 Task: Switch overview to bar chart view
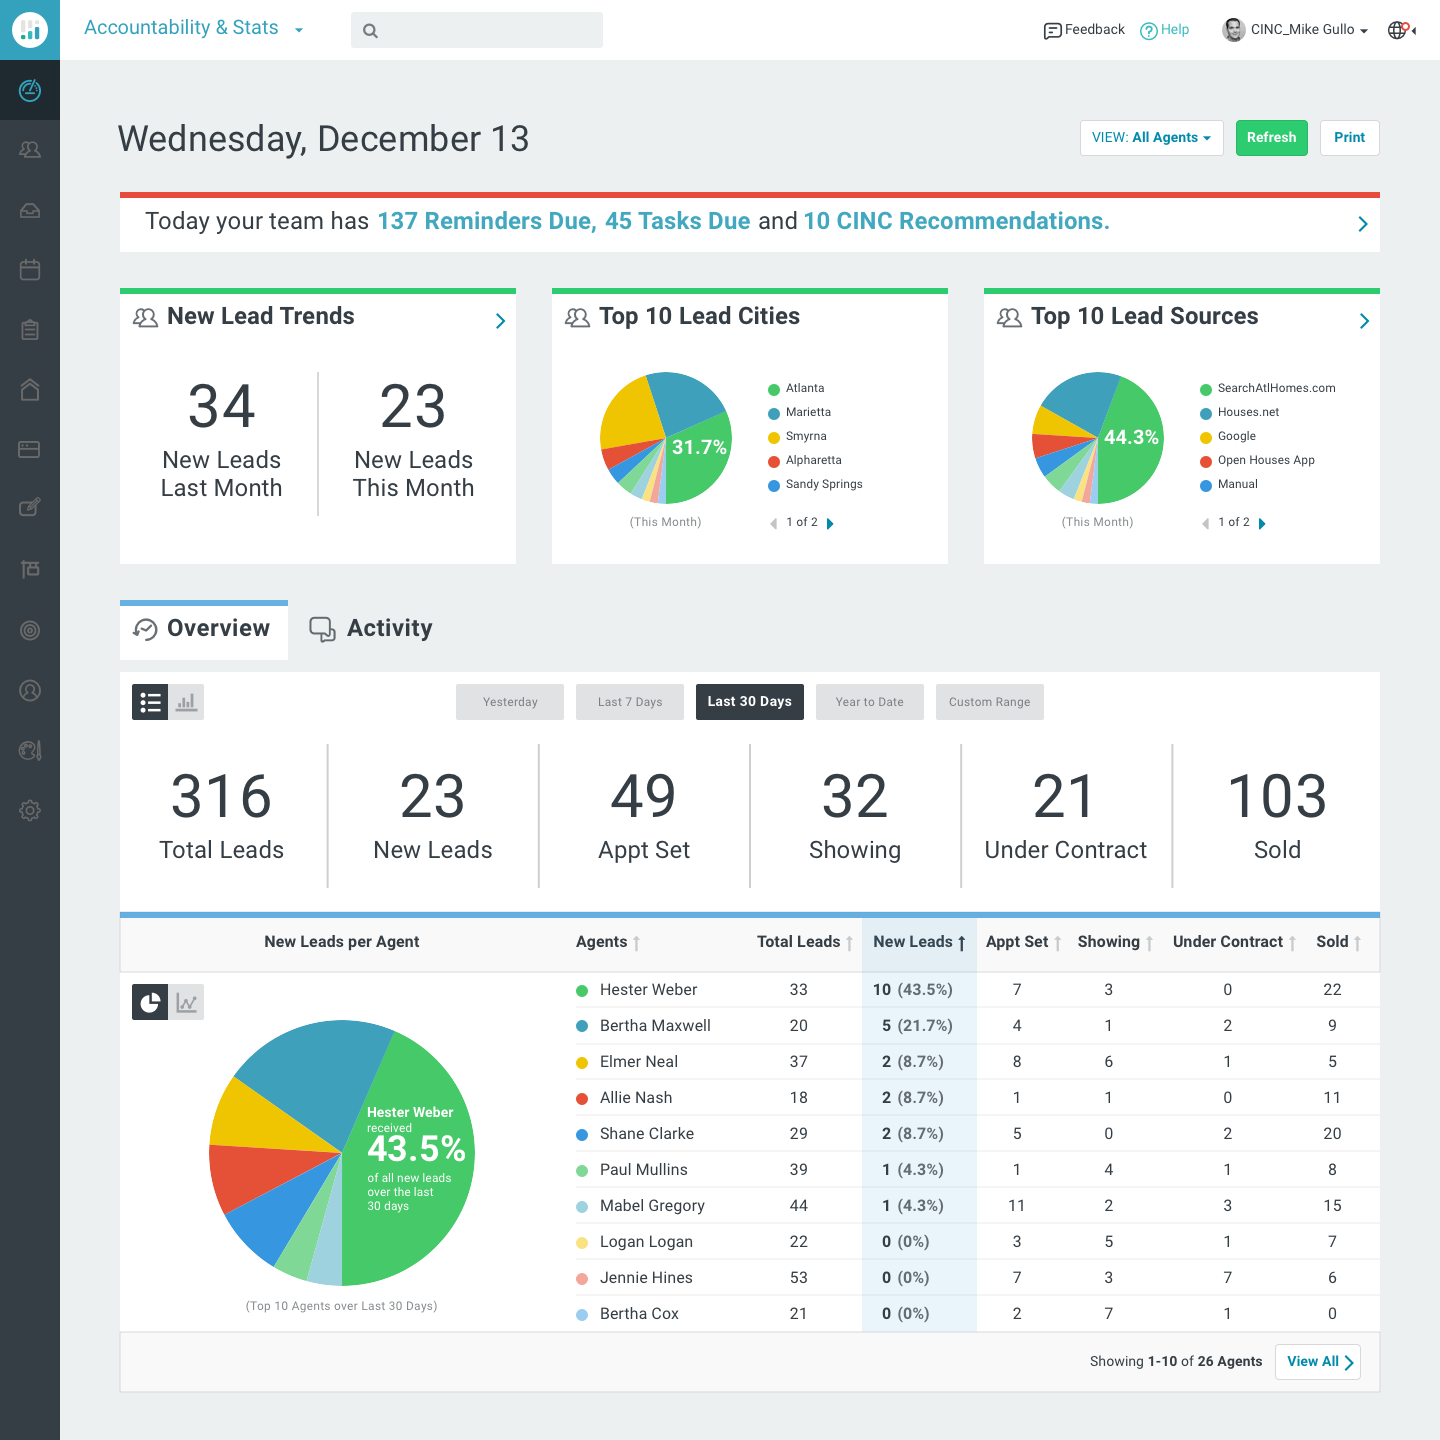pyautogui.click(x=186, y=702)
